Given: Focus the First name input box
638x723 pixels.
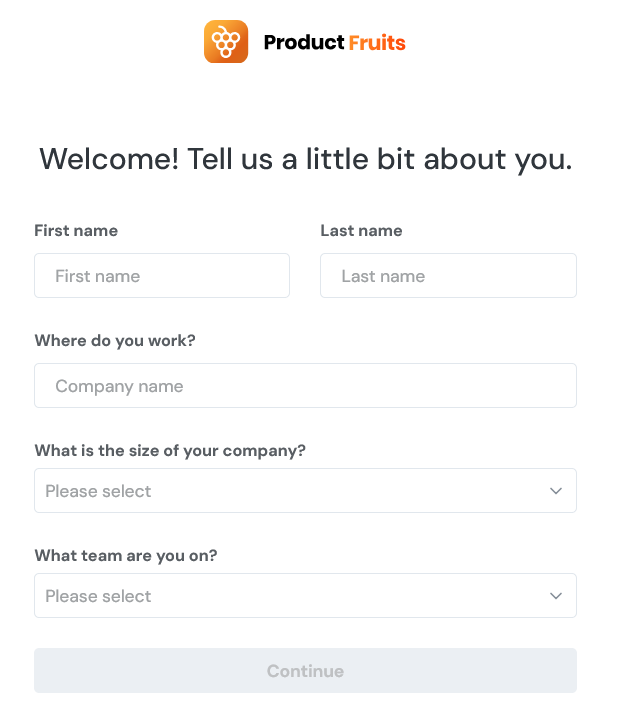Looking at the screenshot, I should click(x=162, y=275).
